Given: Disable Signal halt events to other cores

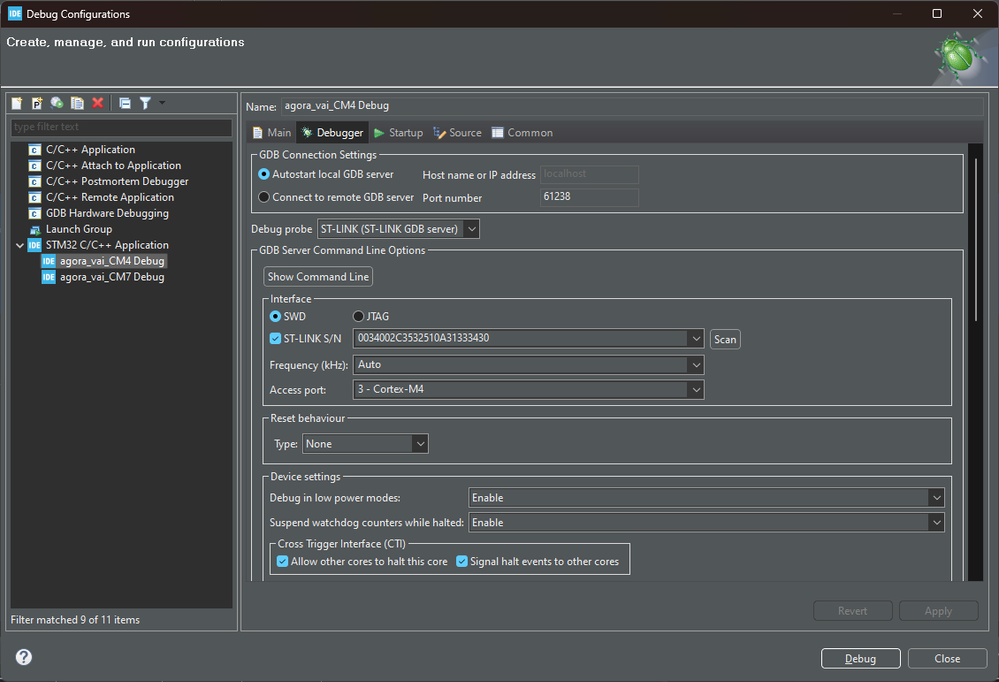Looking at the screenshot, I should [461, 562].
